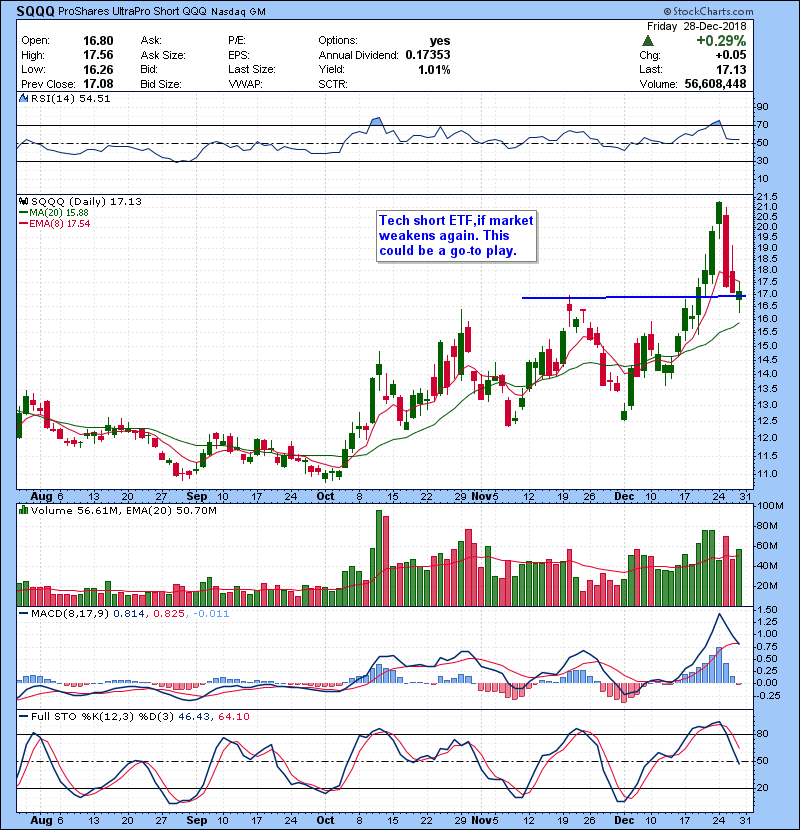
Task: Click the RSI(14) 54.51 label
Action: pos(70,98)
